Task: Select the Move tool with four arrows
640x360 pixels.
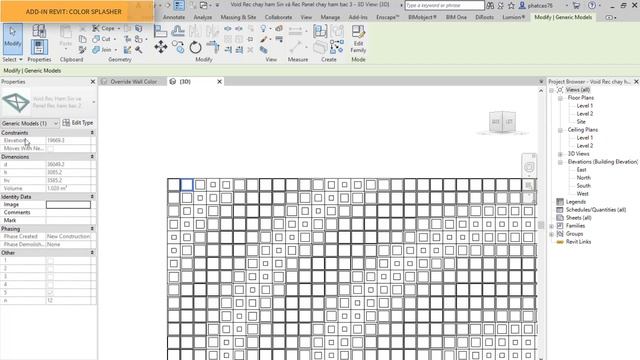Action: 161,47
